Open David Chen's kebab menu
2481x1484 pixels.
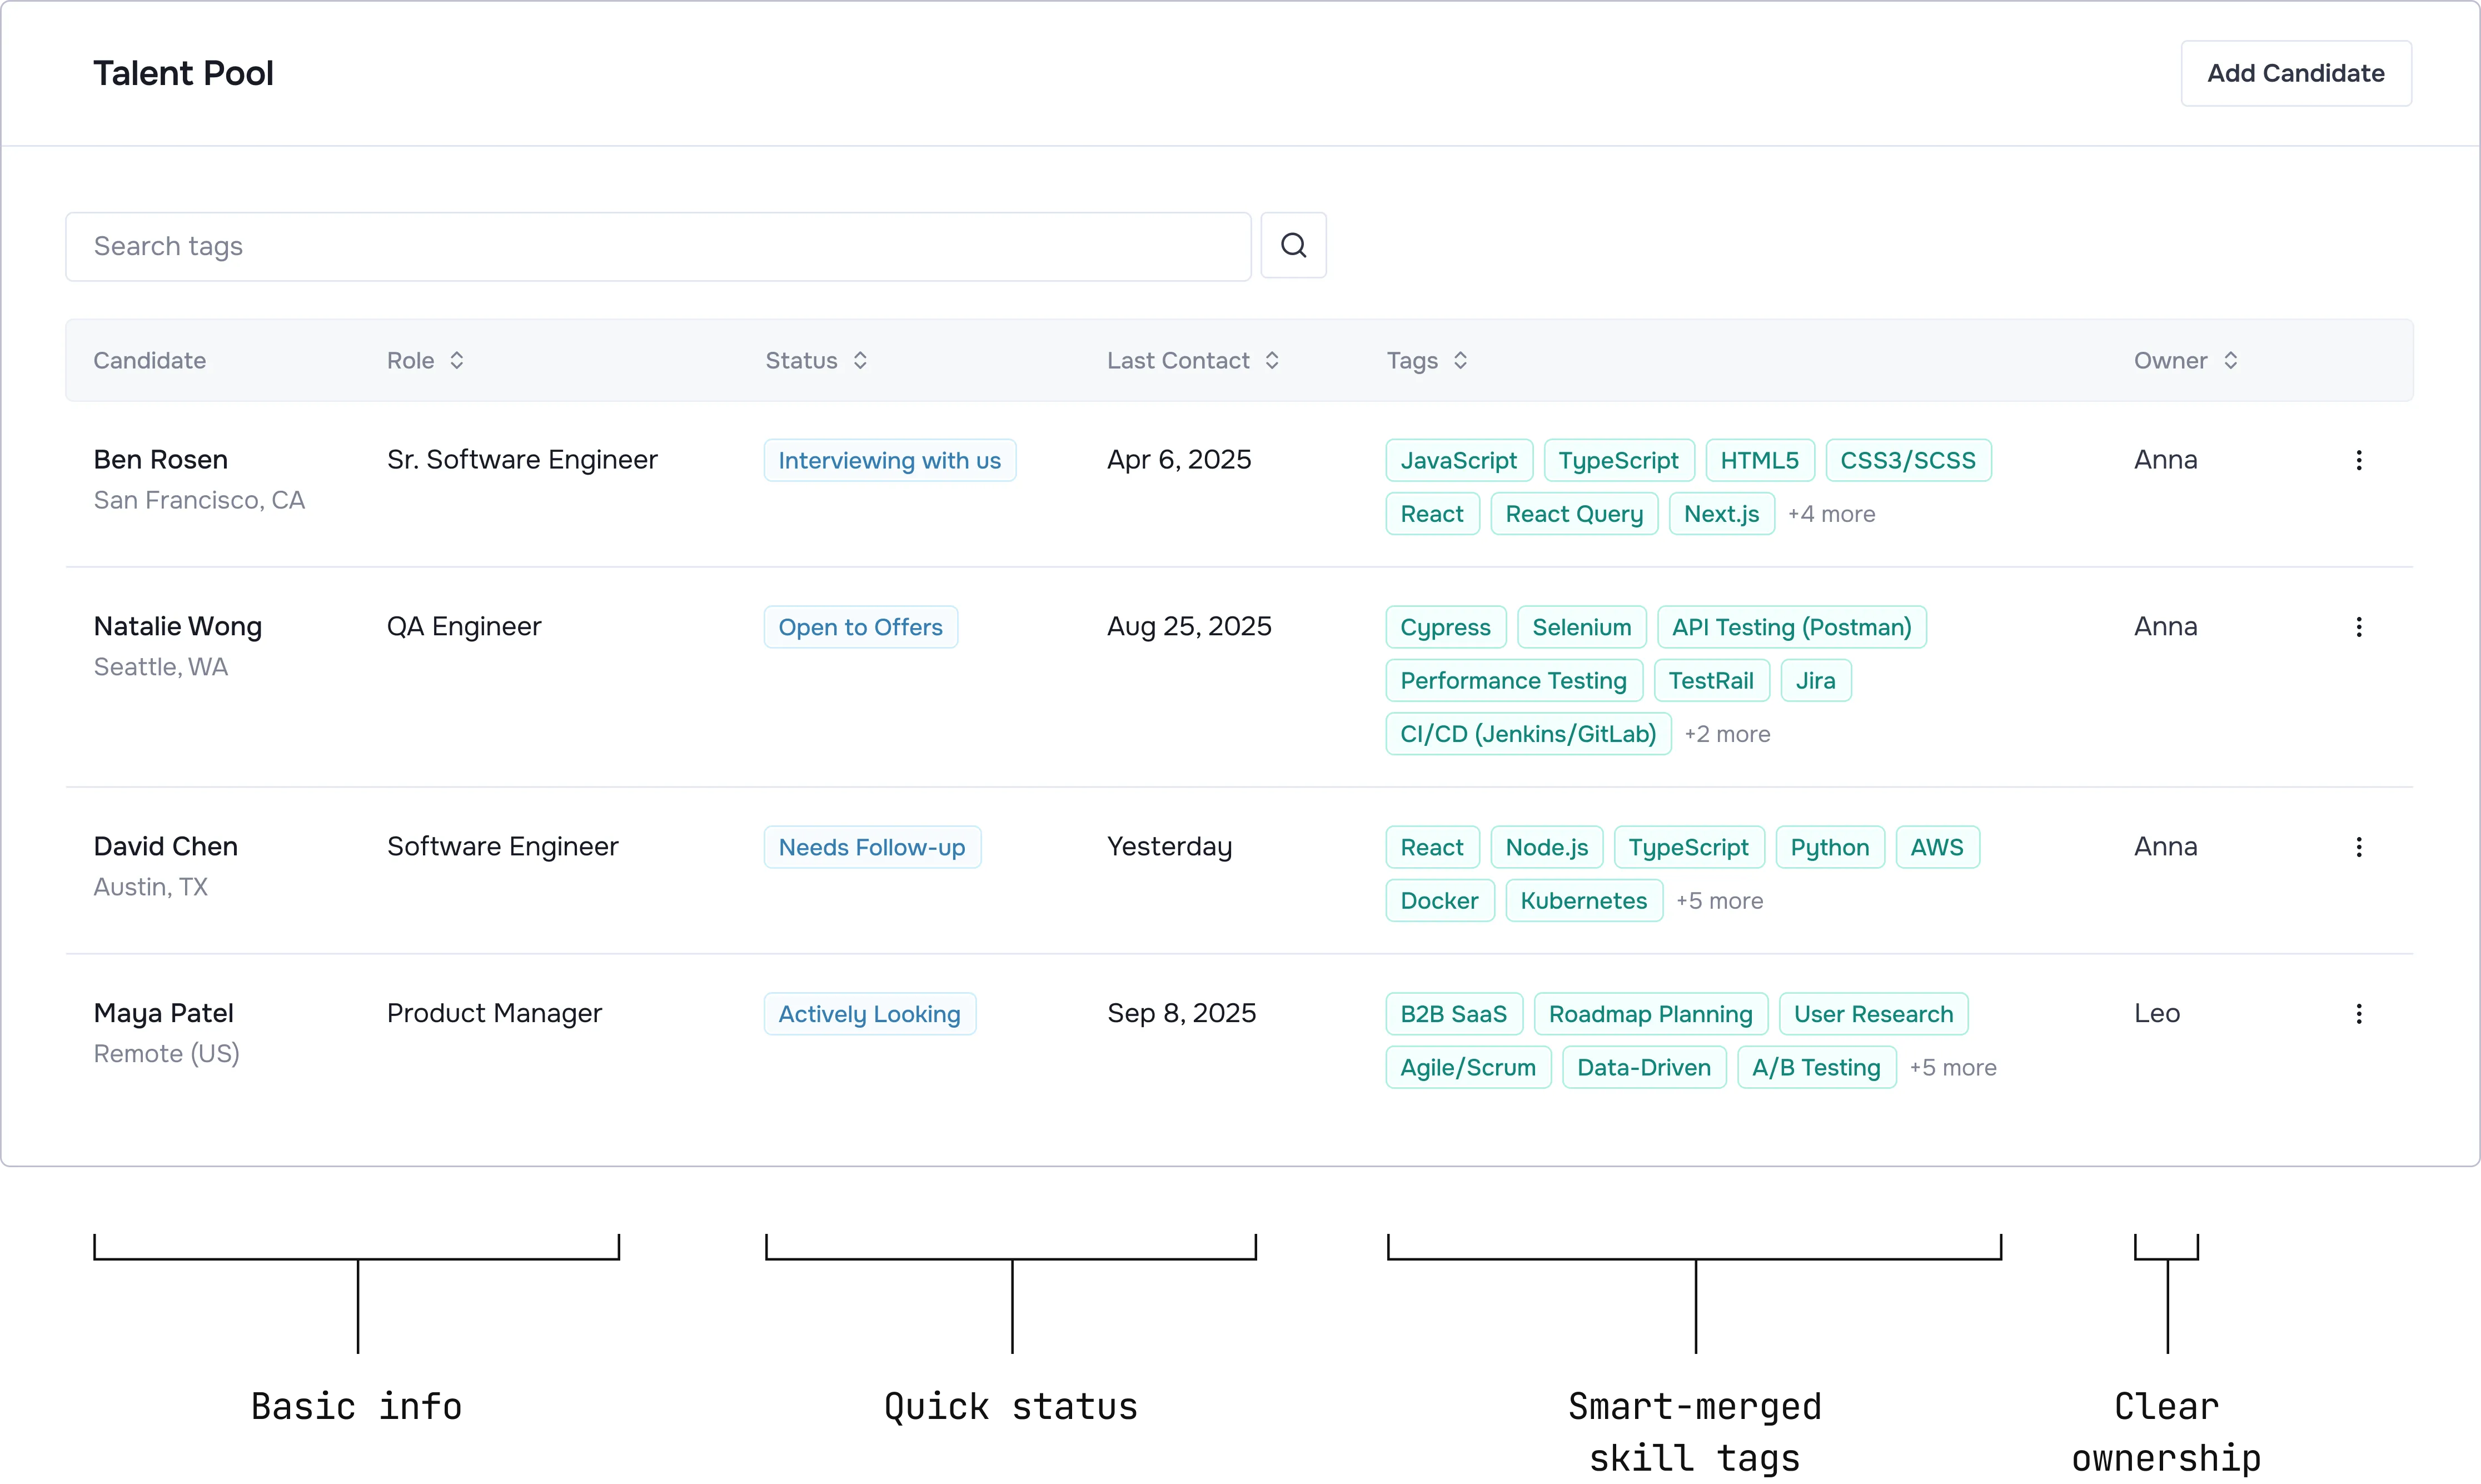pyautogui.click(x=2358, y=847)
